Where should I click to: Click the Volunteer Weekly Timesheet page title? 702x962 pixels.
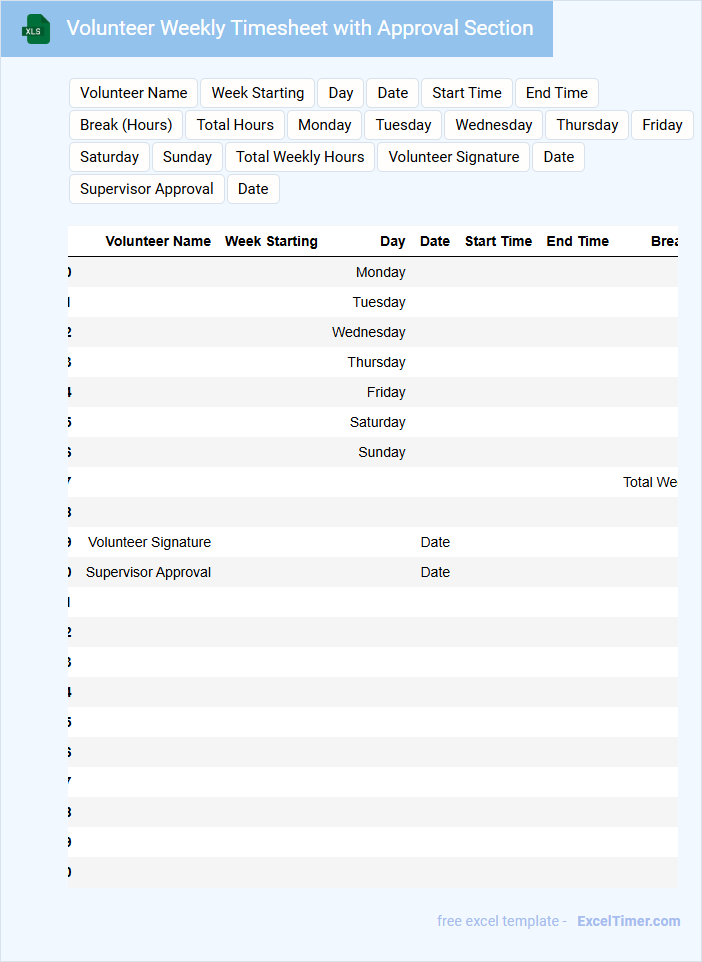tap(299, 28)
